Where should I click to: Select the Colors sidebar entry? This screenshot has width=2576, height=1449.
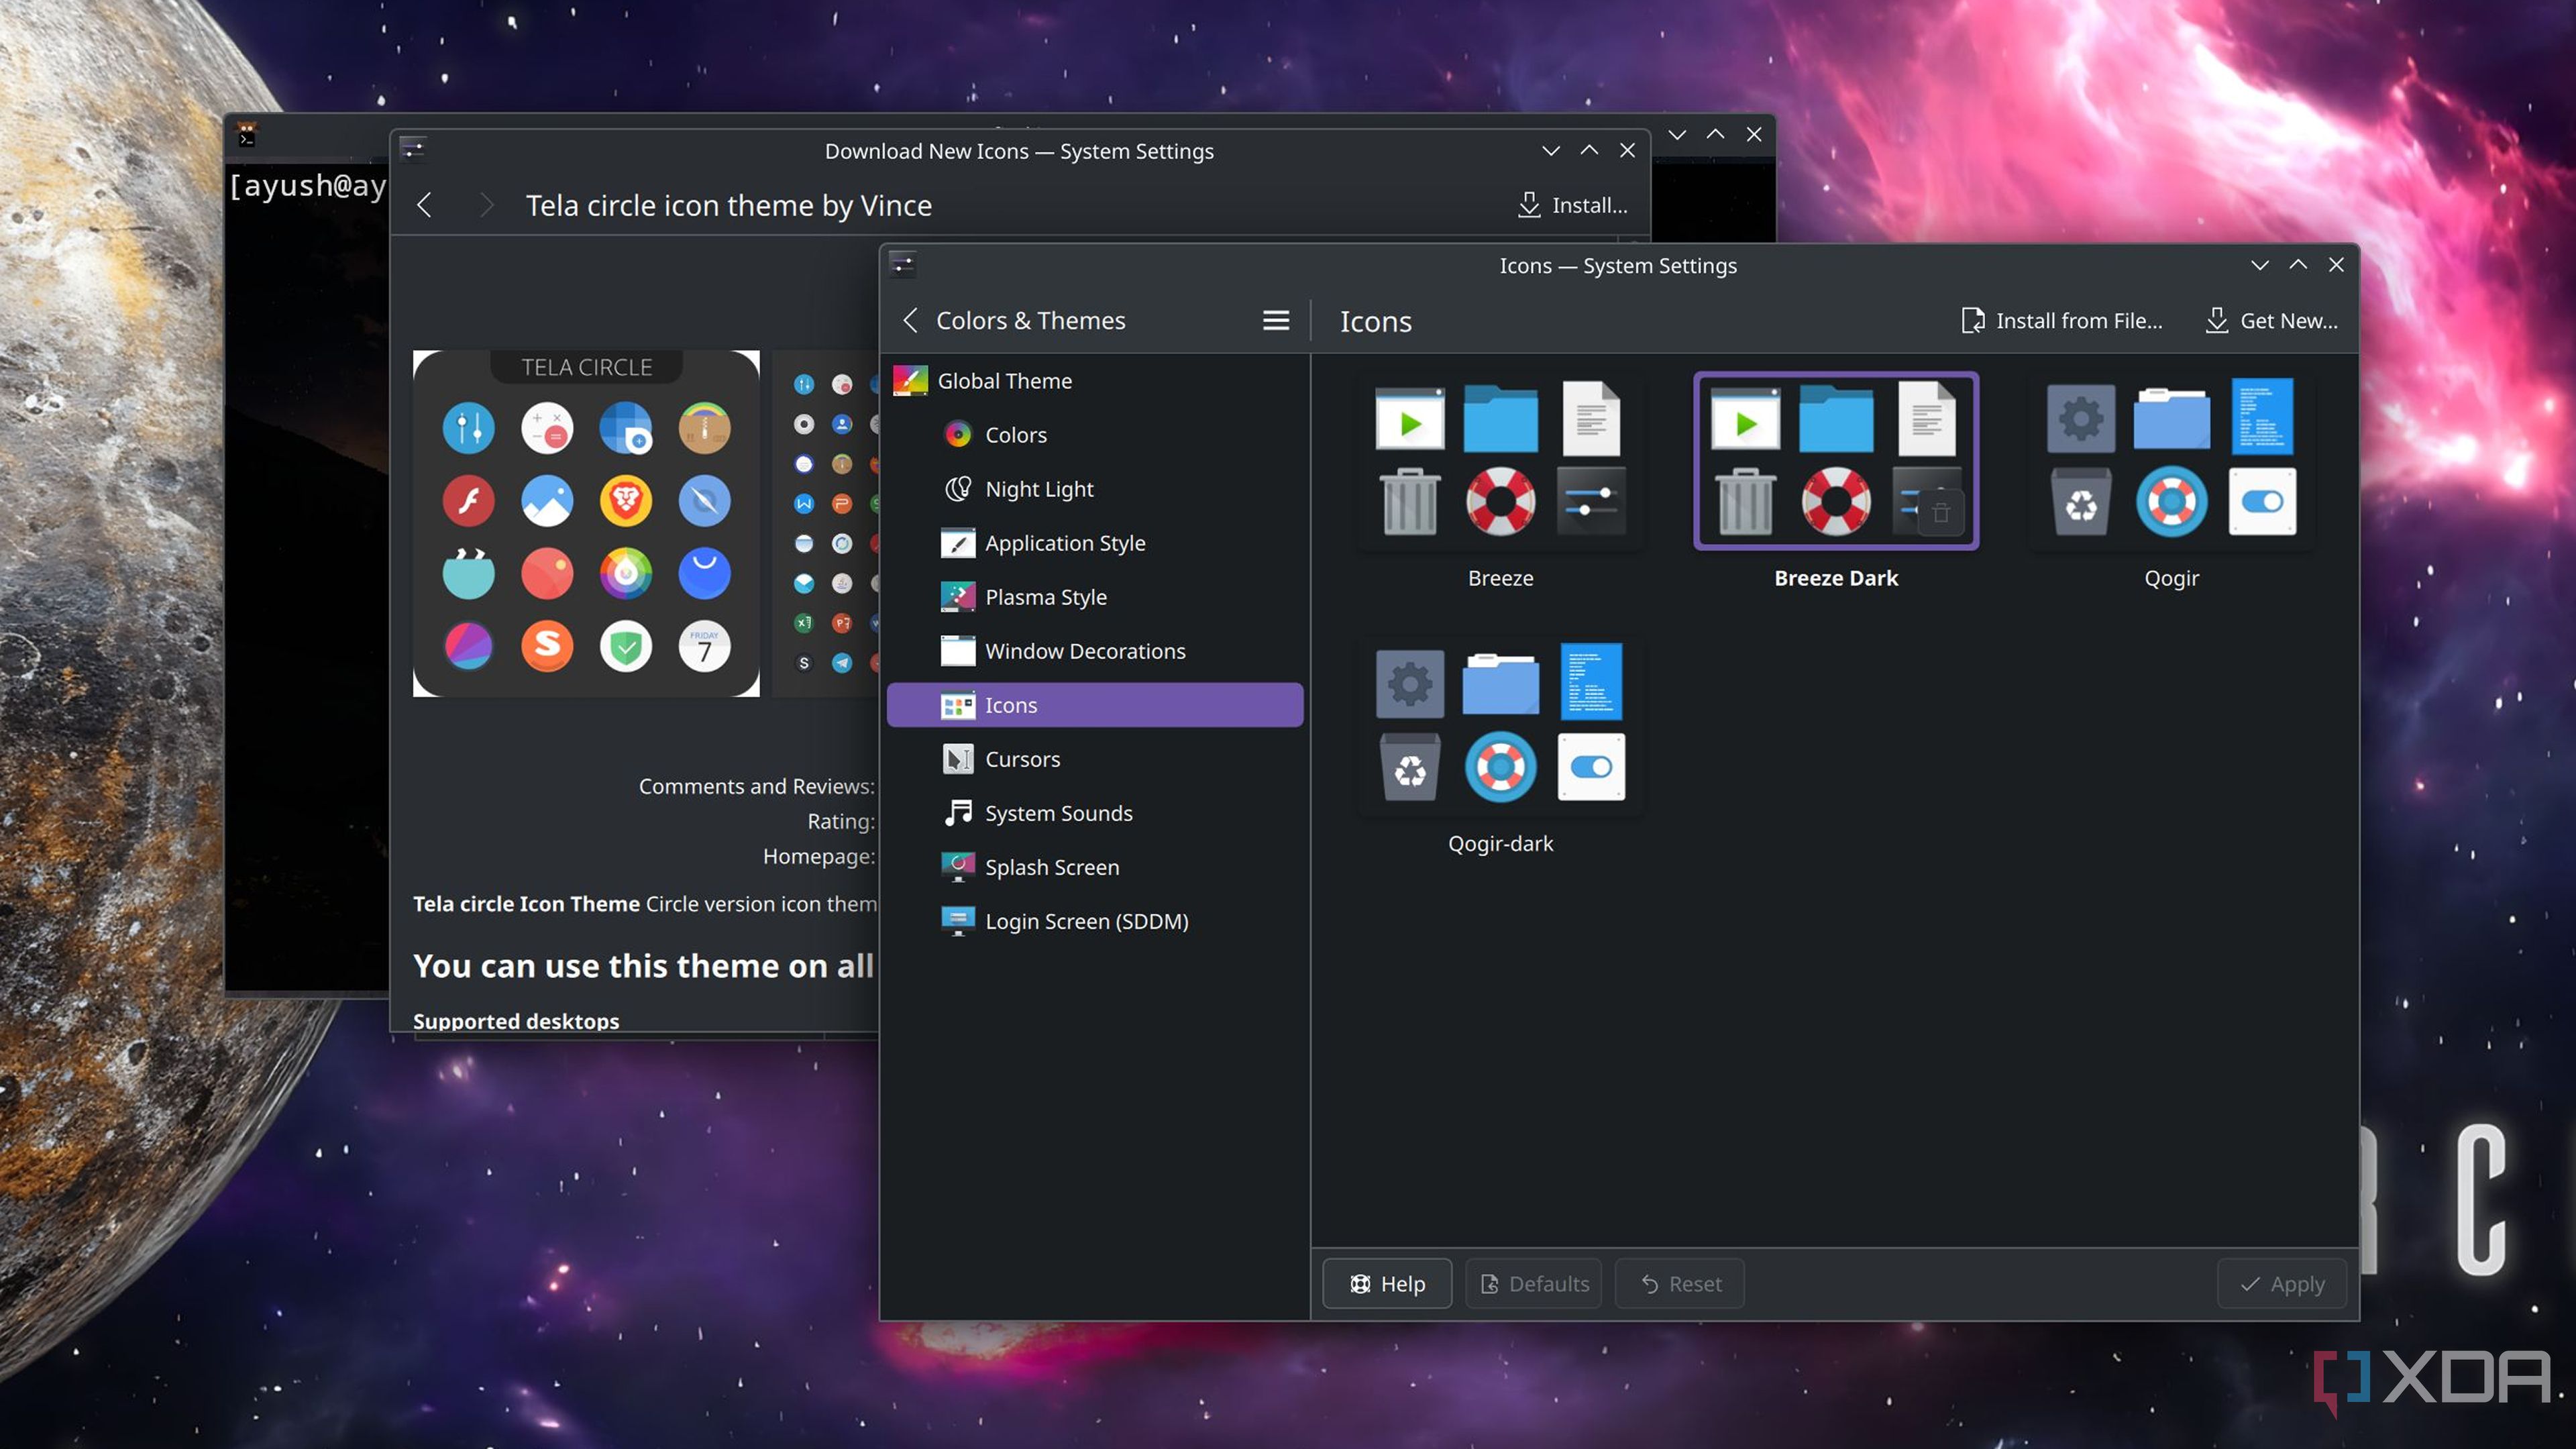click(1095, 435)
